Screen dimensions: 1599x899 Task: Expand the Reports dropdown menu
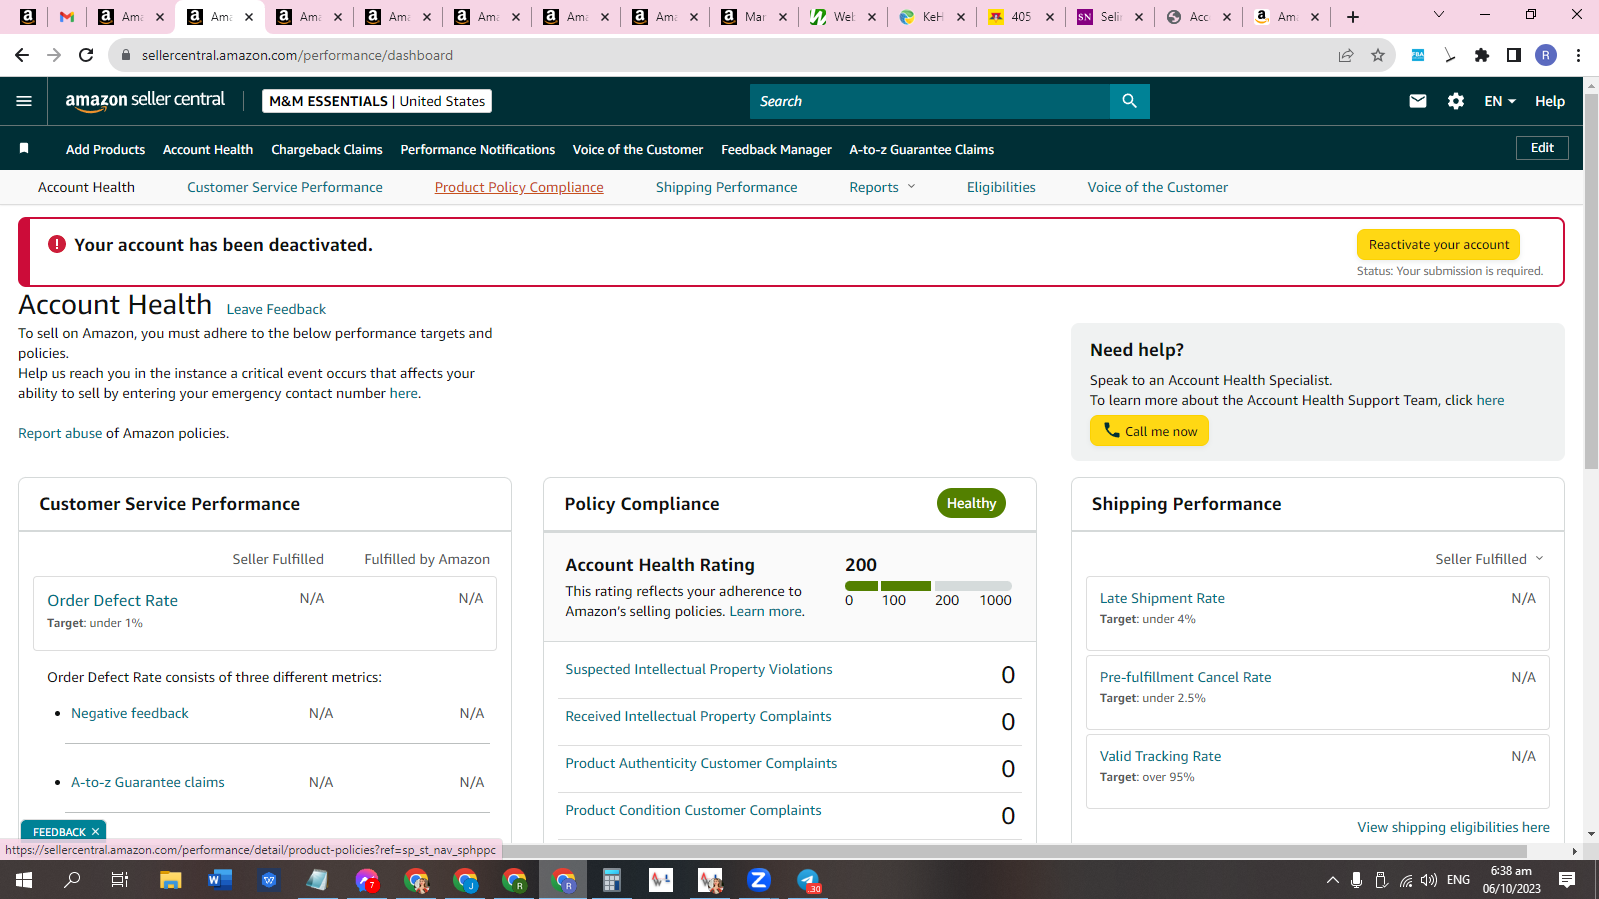pyautogui.click(x=882, y=187)
